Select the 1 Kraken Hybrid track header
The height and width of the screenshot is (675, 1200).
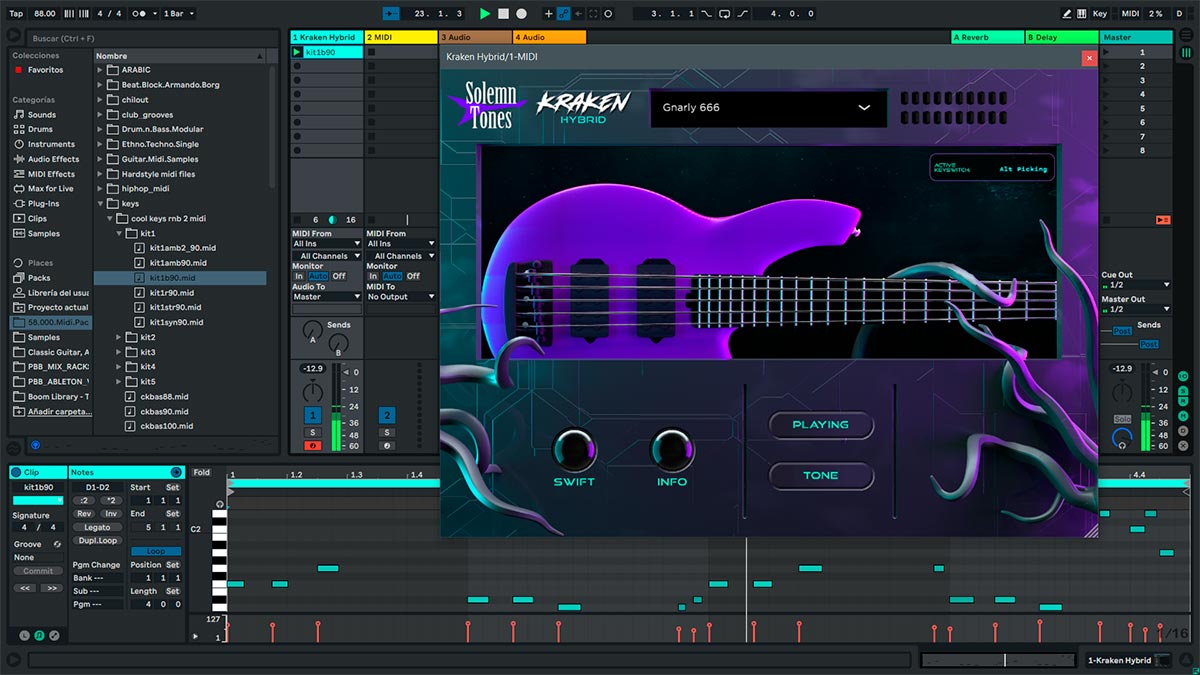pos(326,37)
